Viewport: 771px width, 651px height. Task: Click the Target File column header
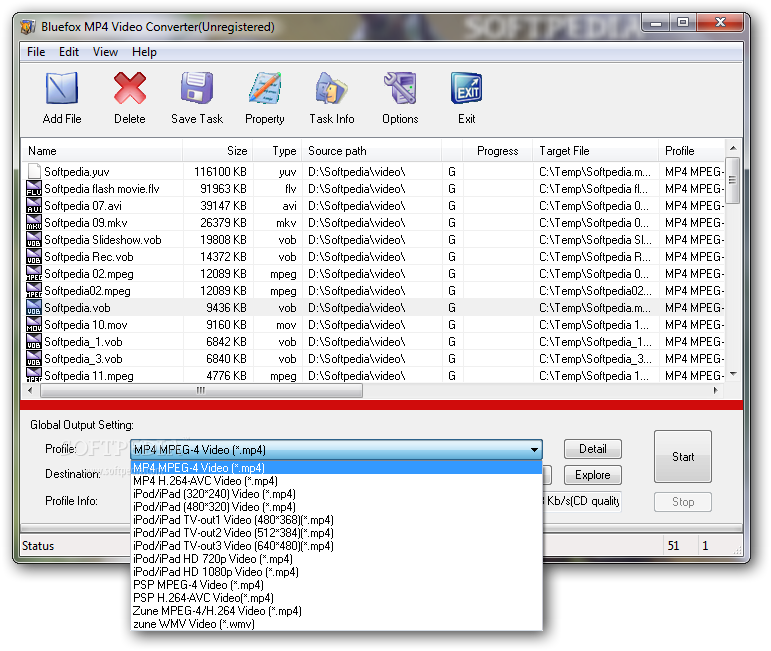point(595,151)
